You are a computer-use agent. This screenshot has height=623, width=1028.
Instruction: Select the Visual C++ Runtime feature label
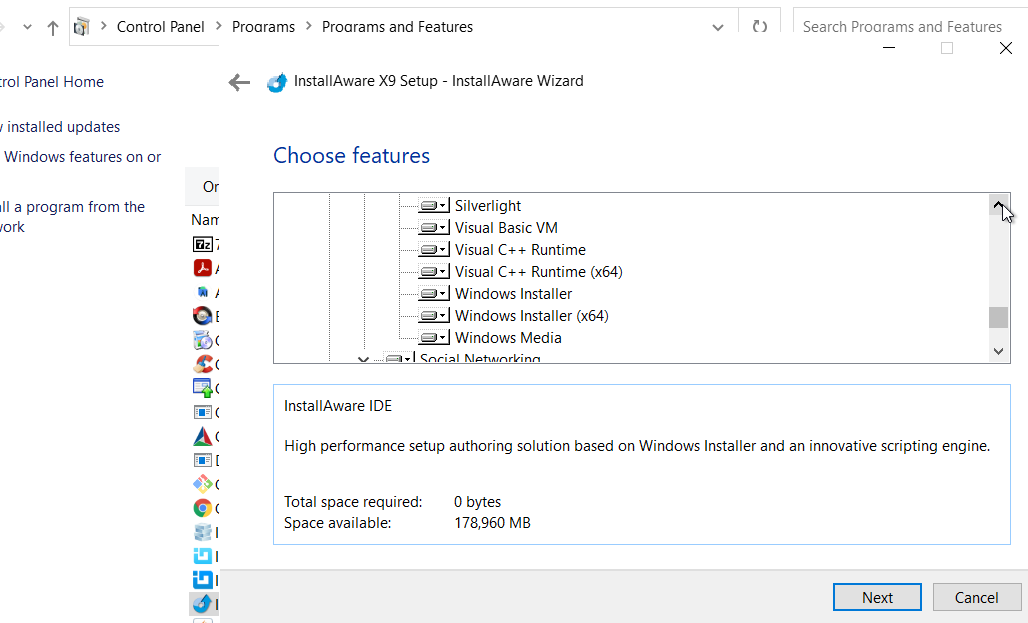click(x=521, y=250)
